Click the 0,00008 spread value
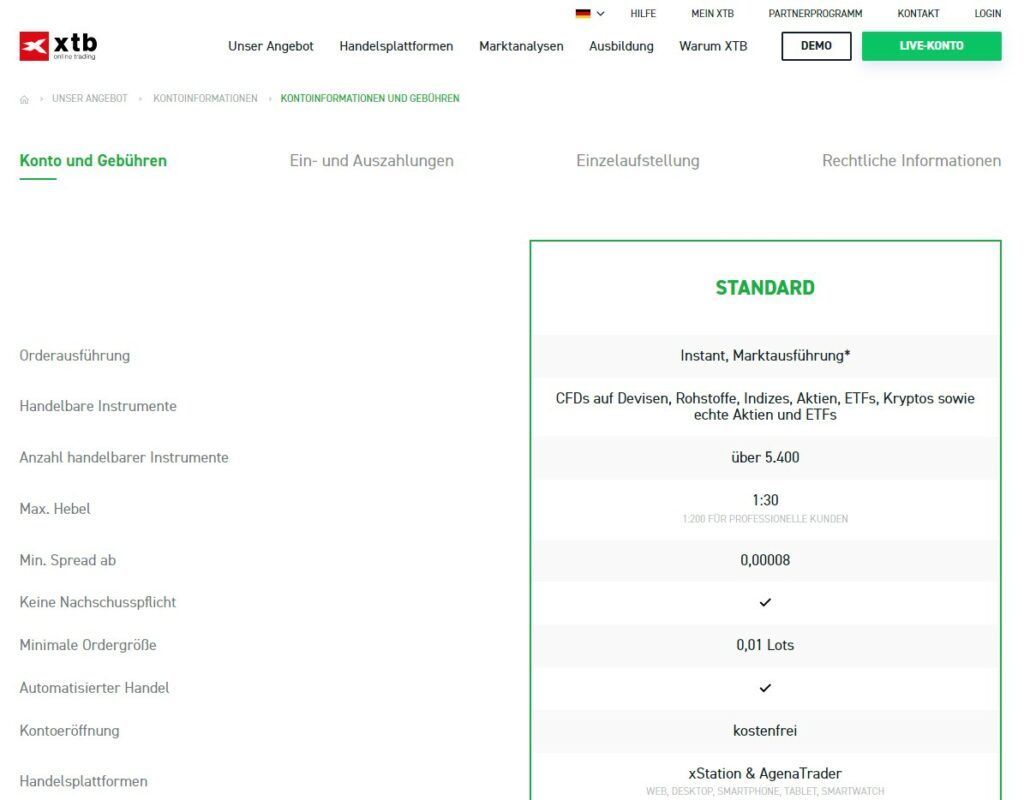Image resolution: width=1024 pixels, height=800 pixels. coord(765,560)
